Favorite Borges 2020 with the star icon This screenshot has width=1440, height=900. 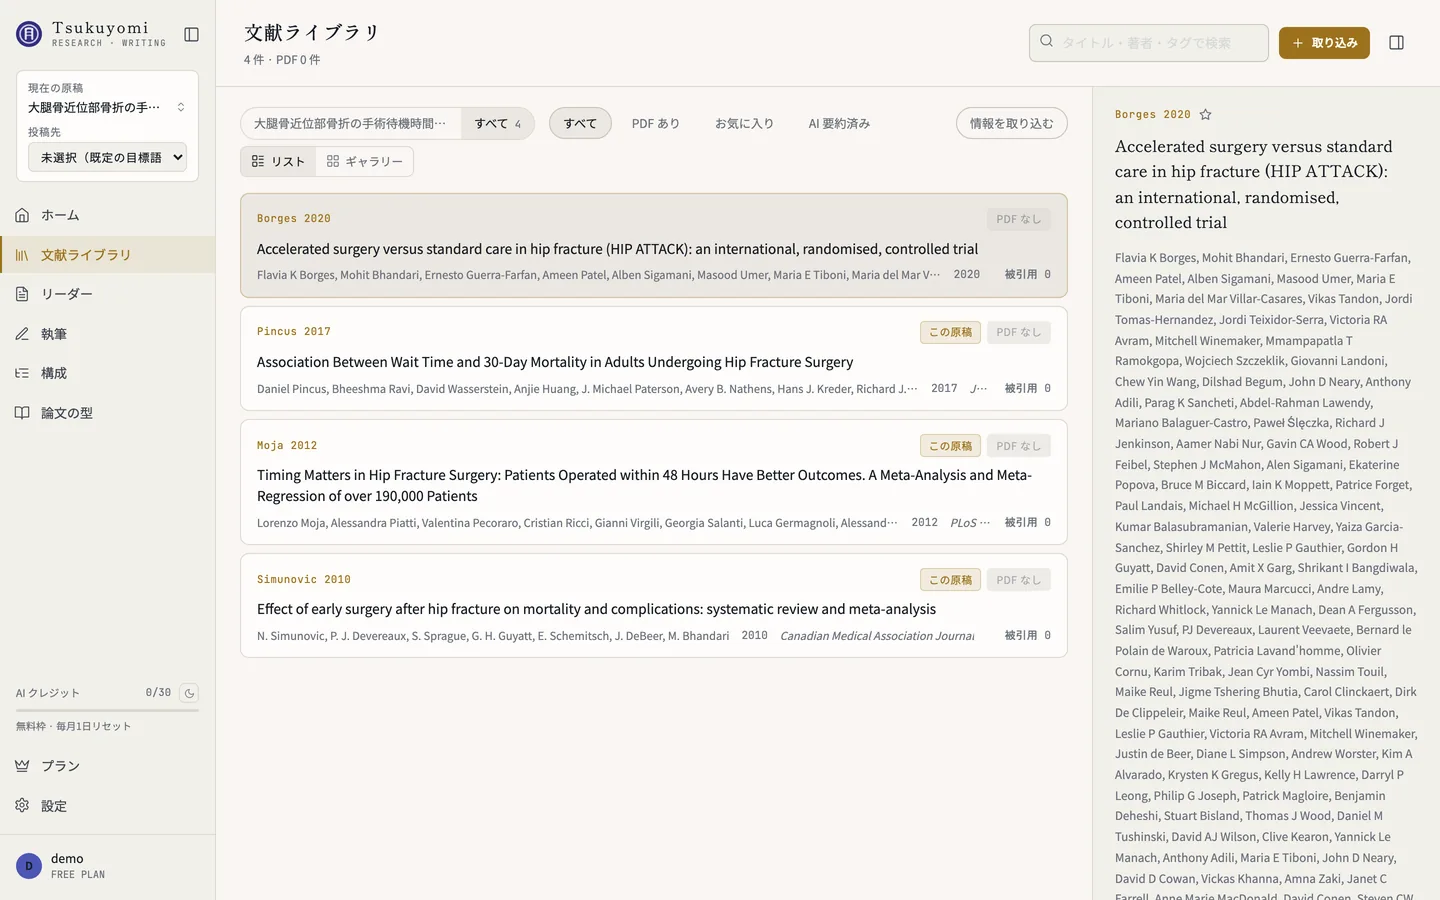click(1206, 115)
